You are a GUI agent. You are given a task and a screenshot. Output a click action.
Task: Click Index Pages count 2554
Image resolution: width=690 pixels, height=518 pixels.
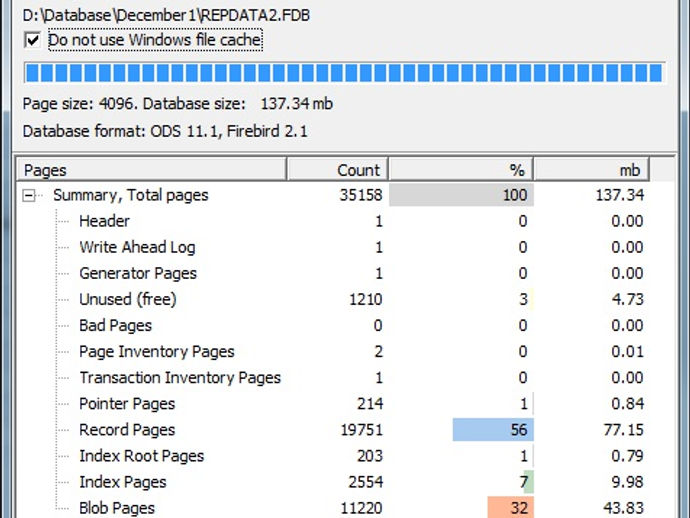365,482
